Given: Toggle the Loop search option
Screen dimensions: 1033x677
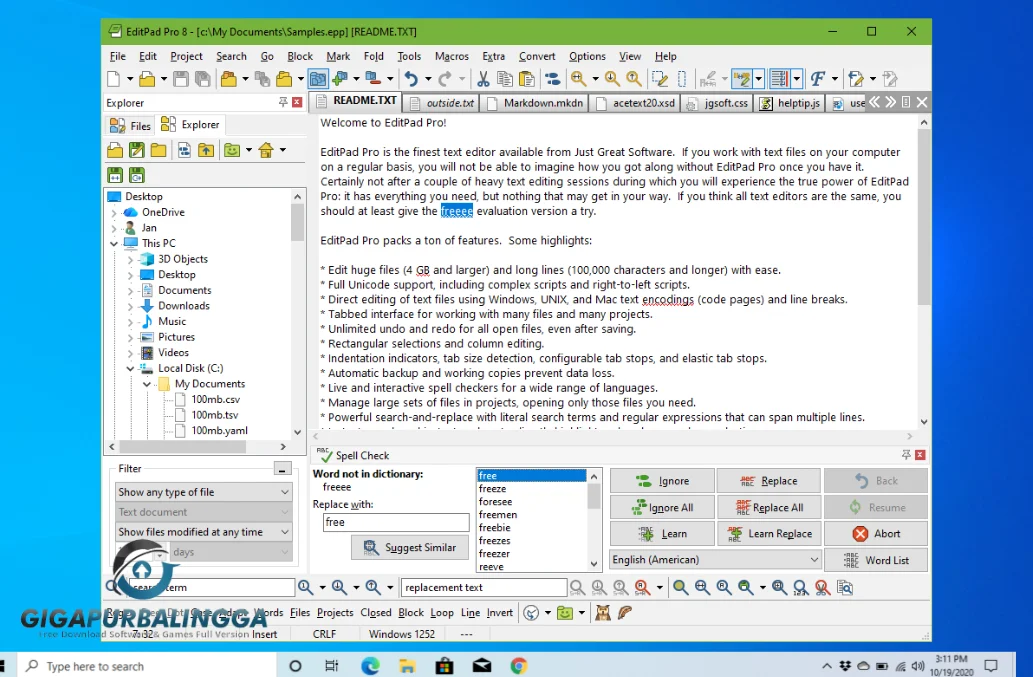Looking at the screenshot, I should click(442, 612).
